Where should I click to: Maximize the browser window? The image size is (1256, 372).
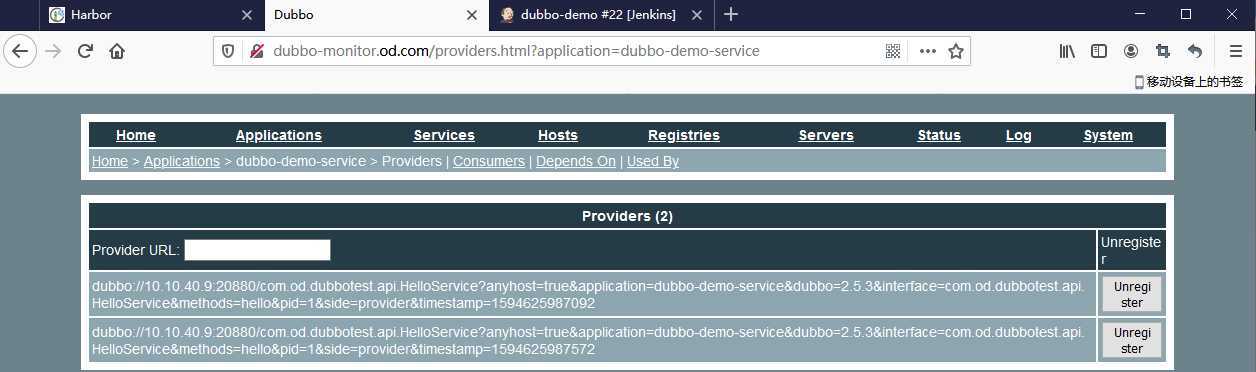pos(1186,14)
